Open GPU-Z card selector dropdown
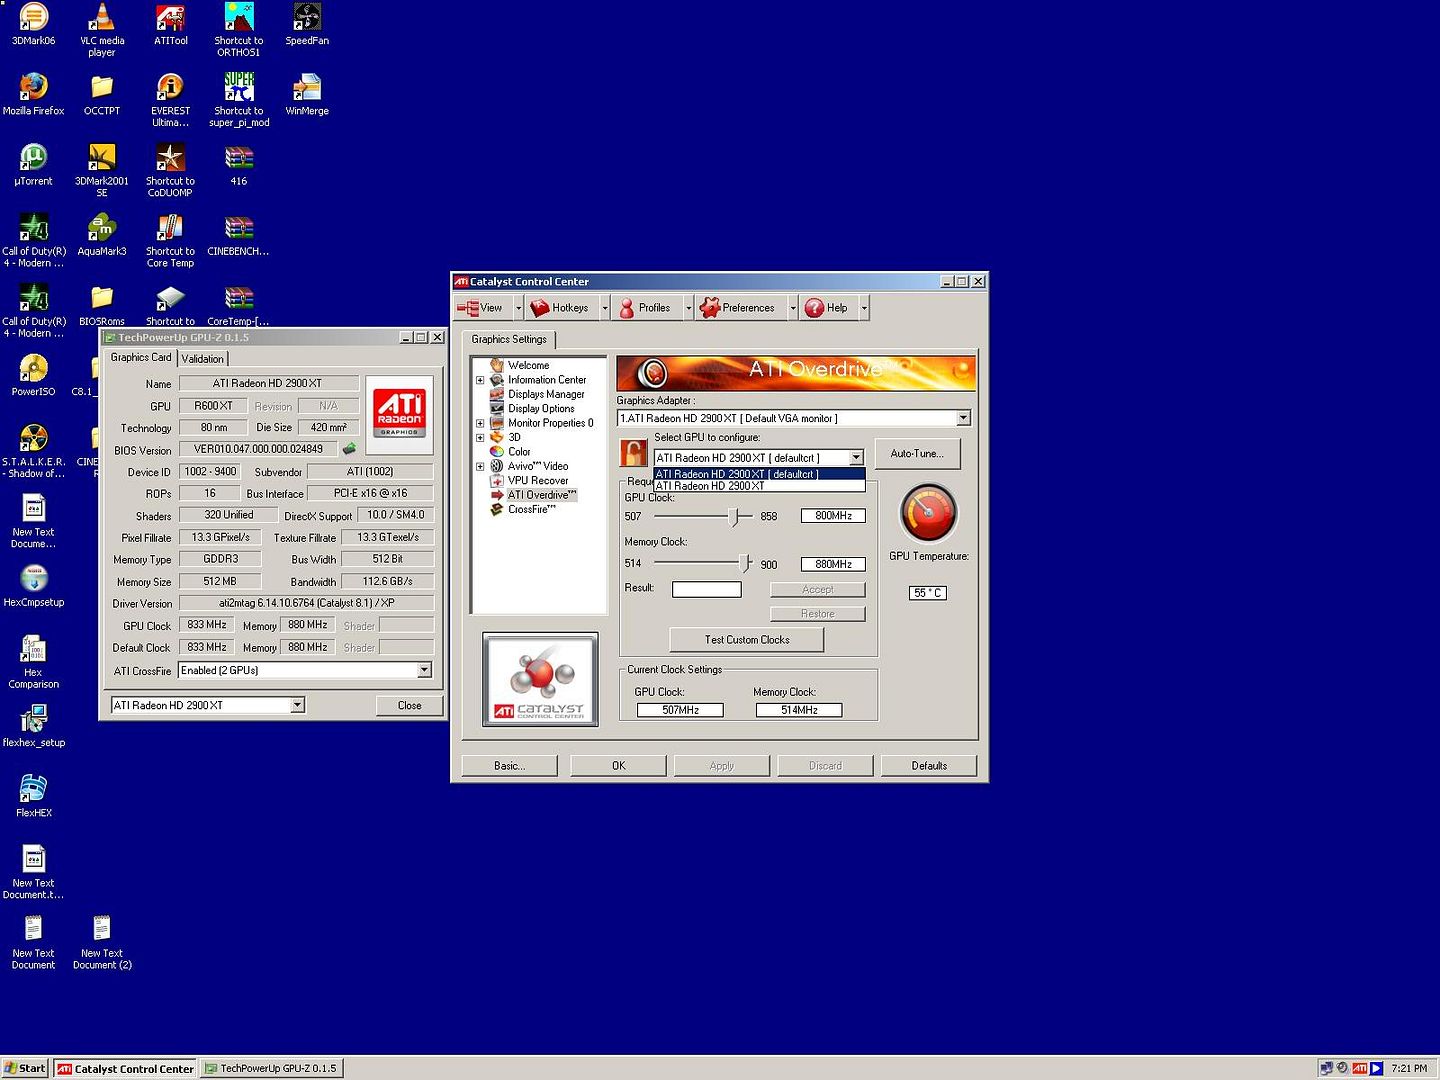This screenshot has height=1080, width=1440. 297,705
